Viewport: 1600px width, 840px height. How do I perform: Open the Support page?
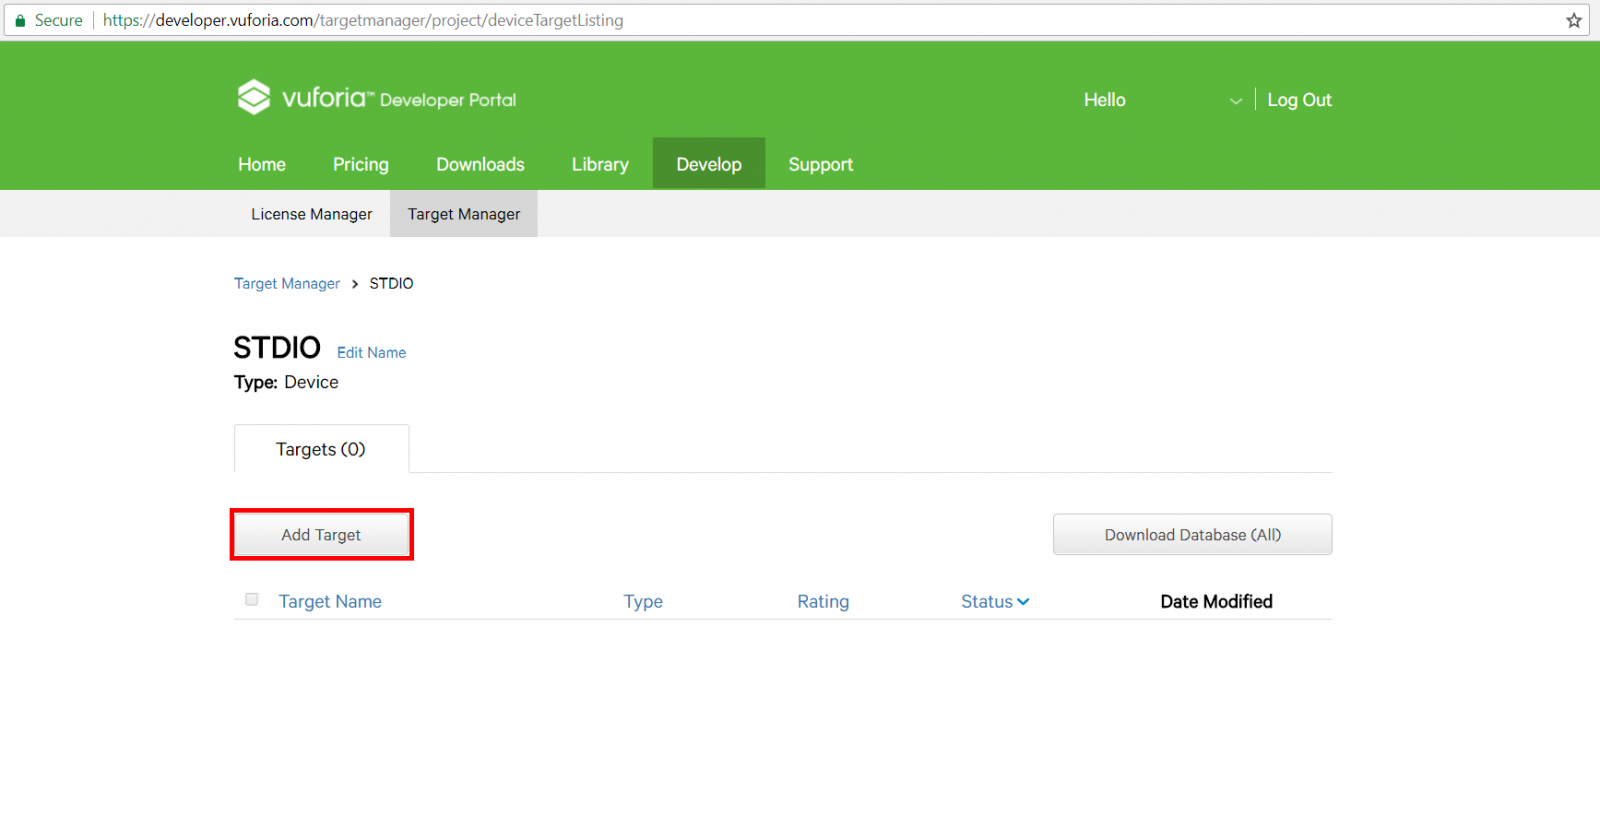pos(821,164)
